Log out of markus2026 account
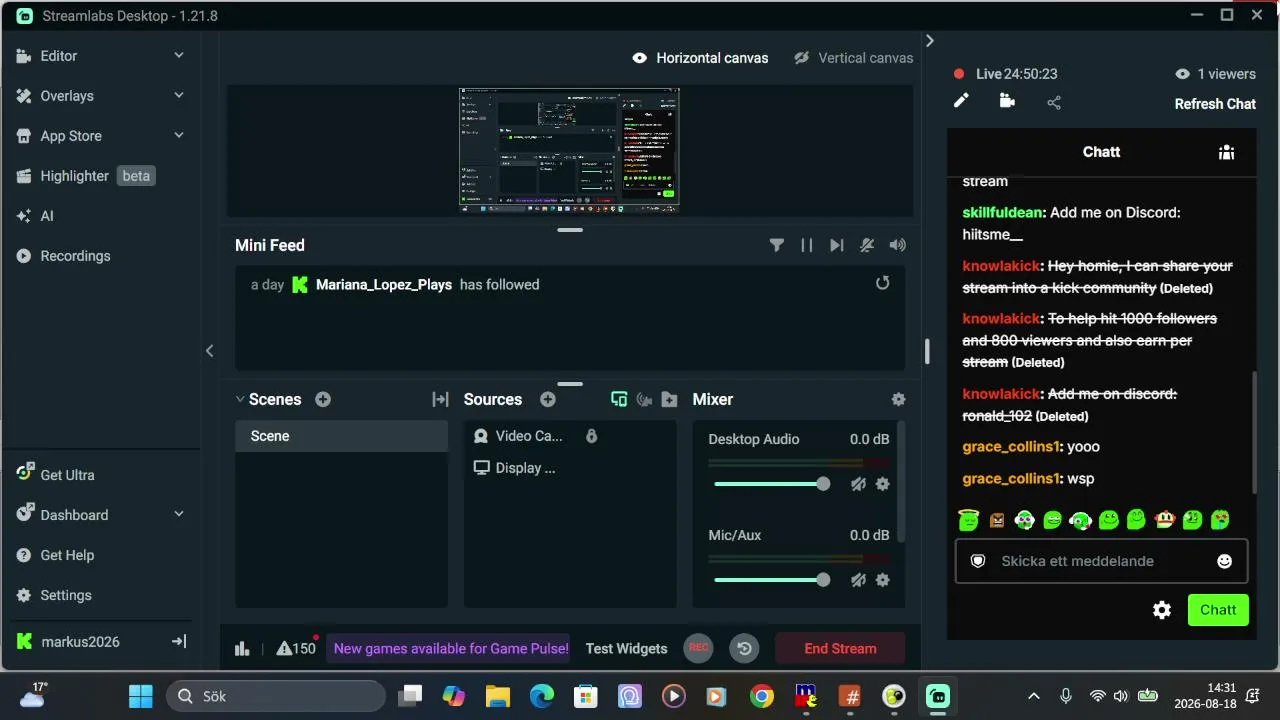 click(x=179, y=642)
